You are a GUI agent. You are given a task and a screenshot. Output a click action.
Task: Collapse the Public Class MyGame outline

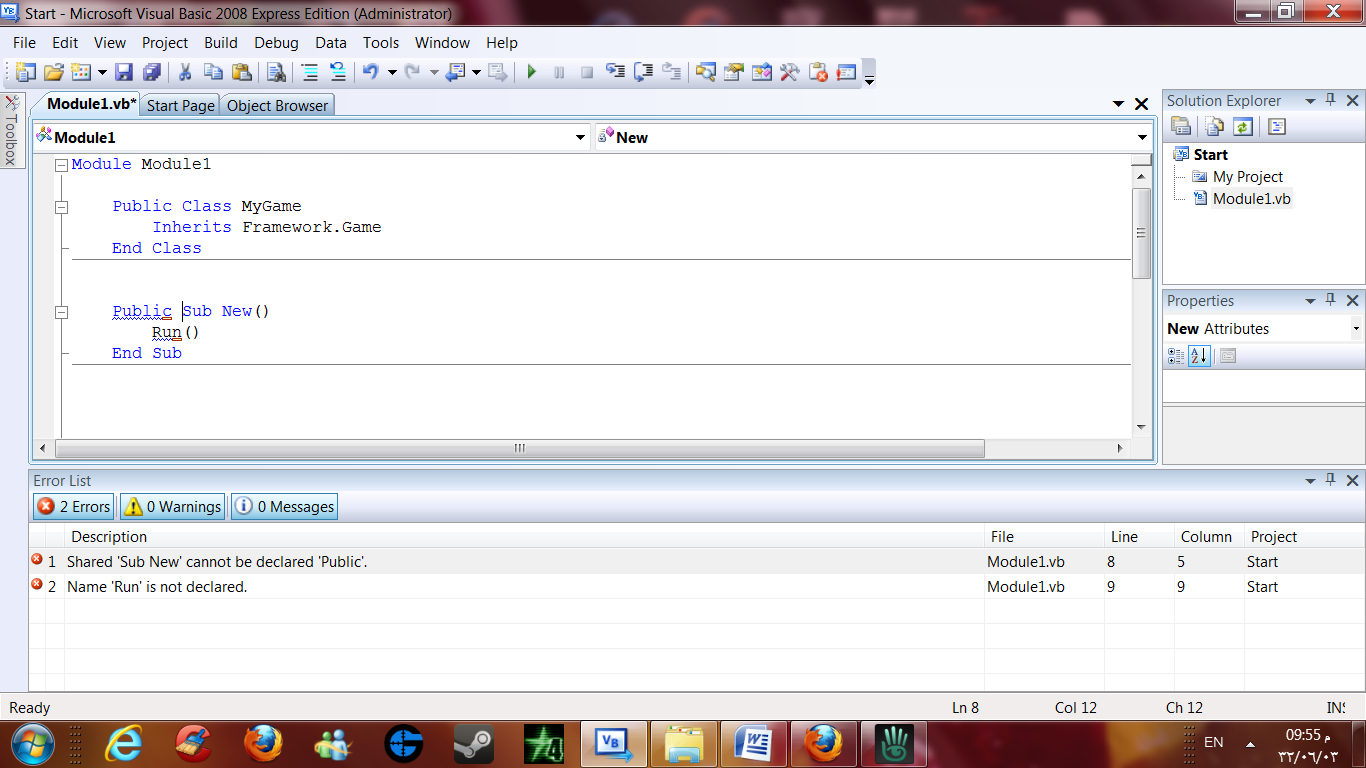point(61,207)
